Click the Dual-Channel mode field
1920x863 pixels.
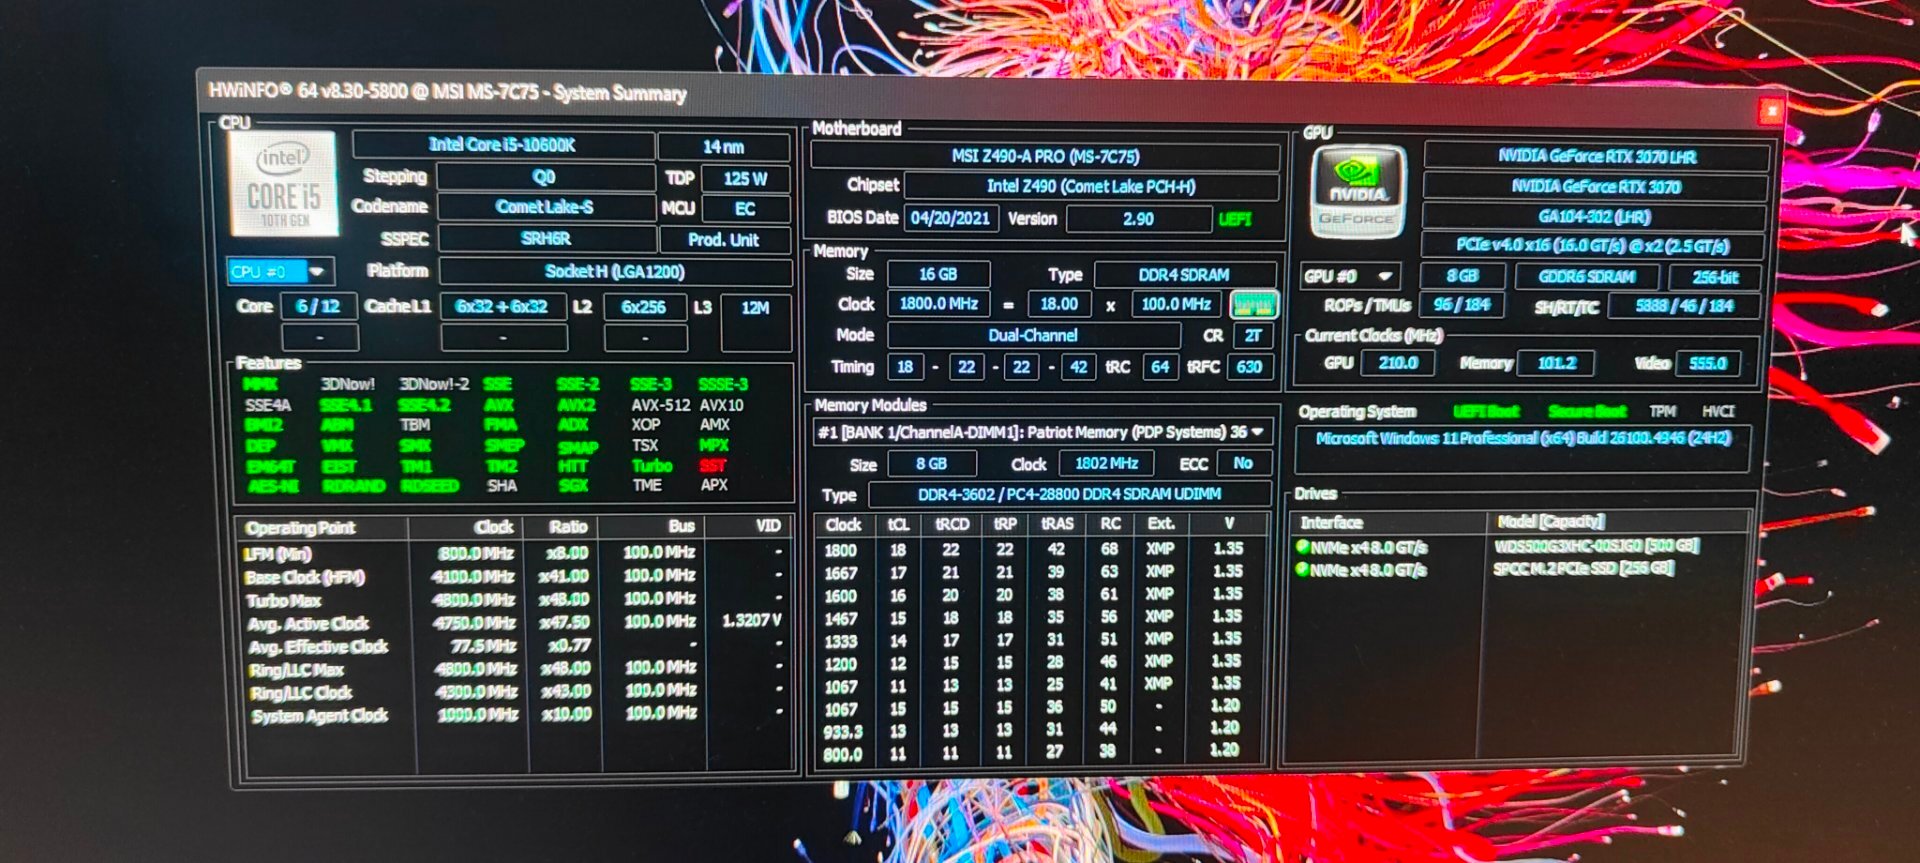tap(1033, 335)
